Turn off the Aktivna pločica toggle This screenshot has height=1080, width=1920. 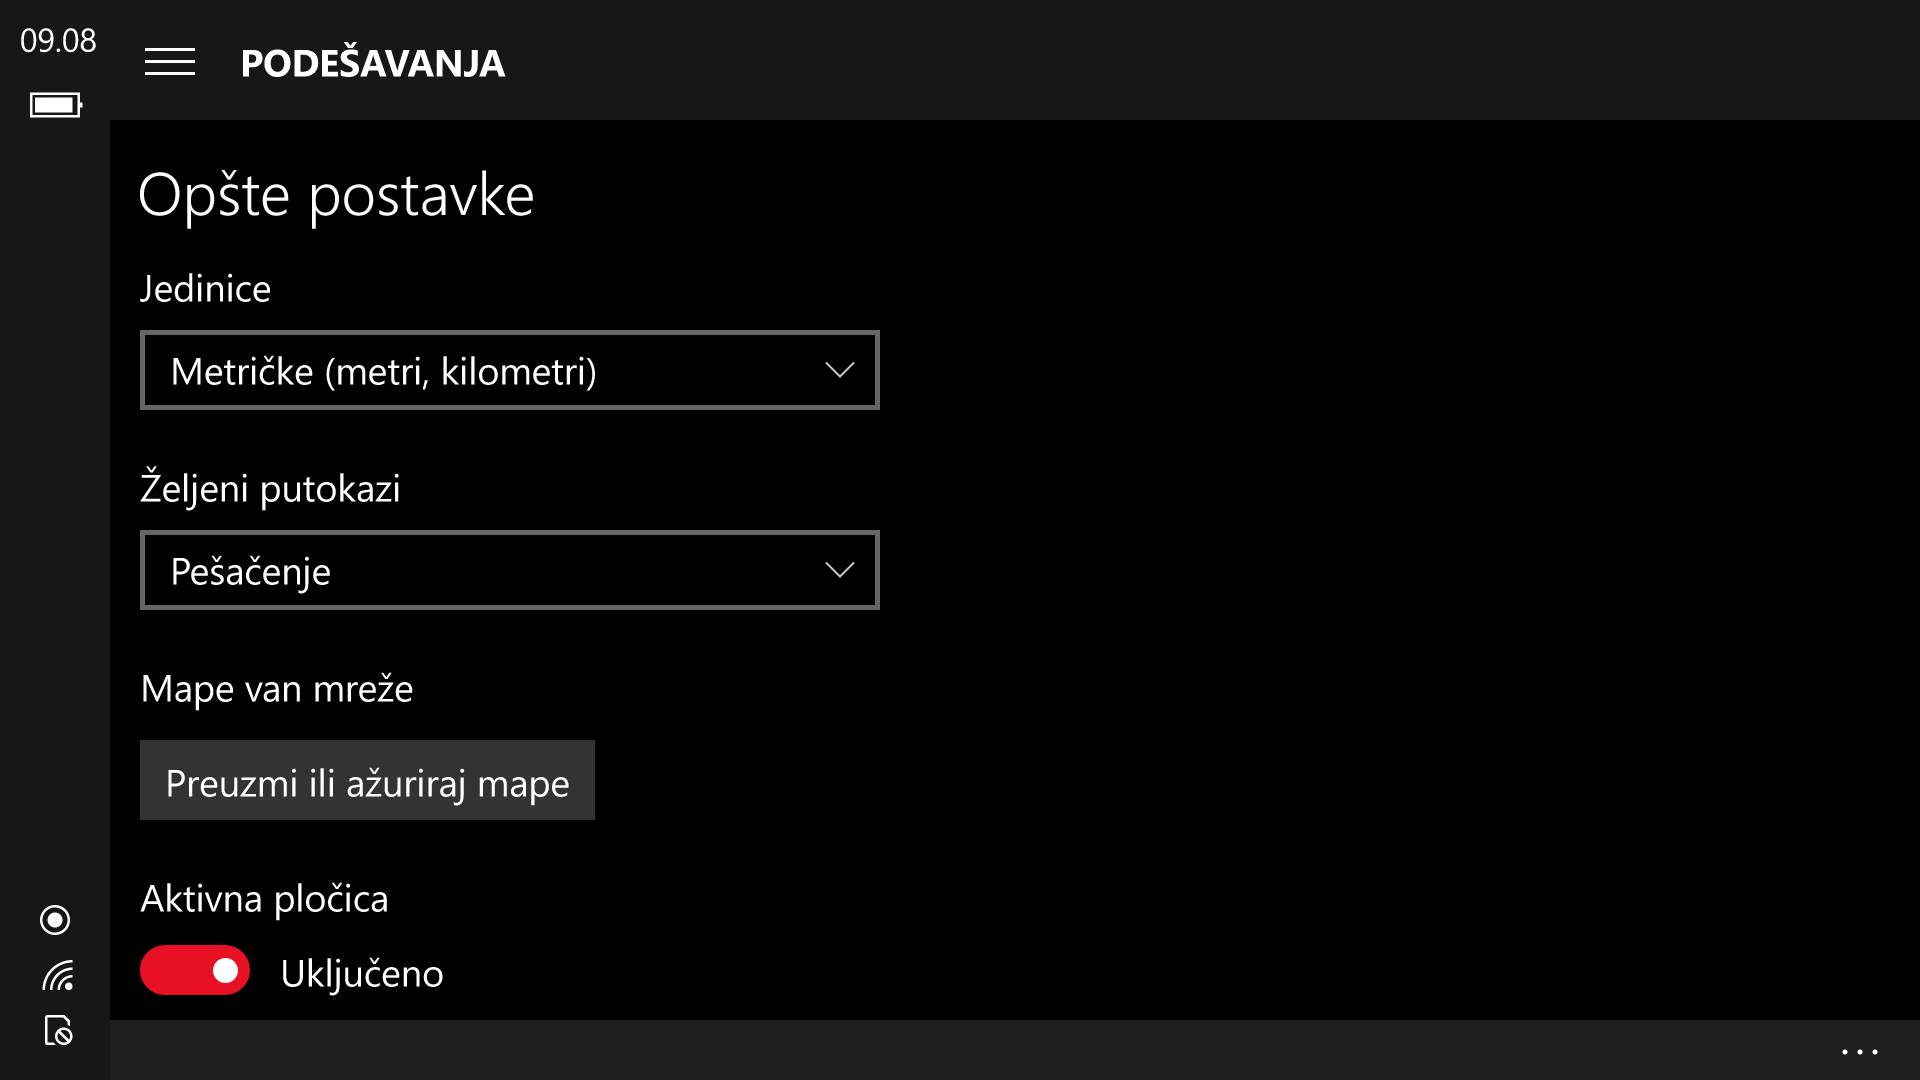click(195, 971)
